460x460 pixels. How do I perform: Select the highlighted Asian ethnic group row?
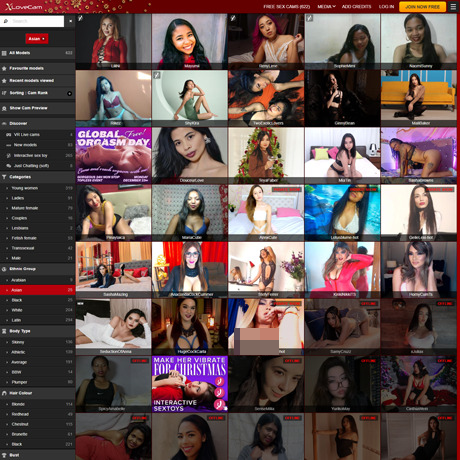pyautogui.click(x=37, y=290)
